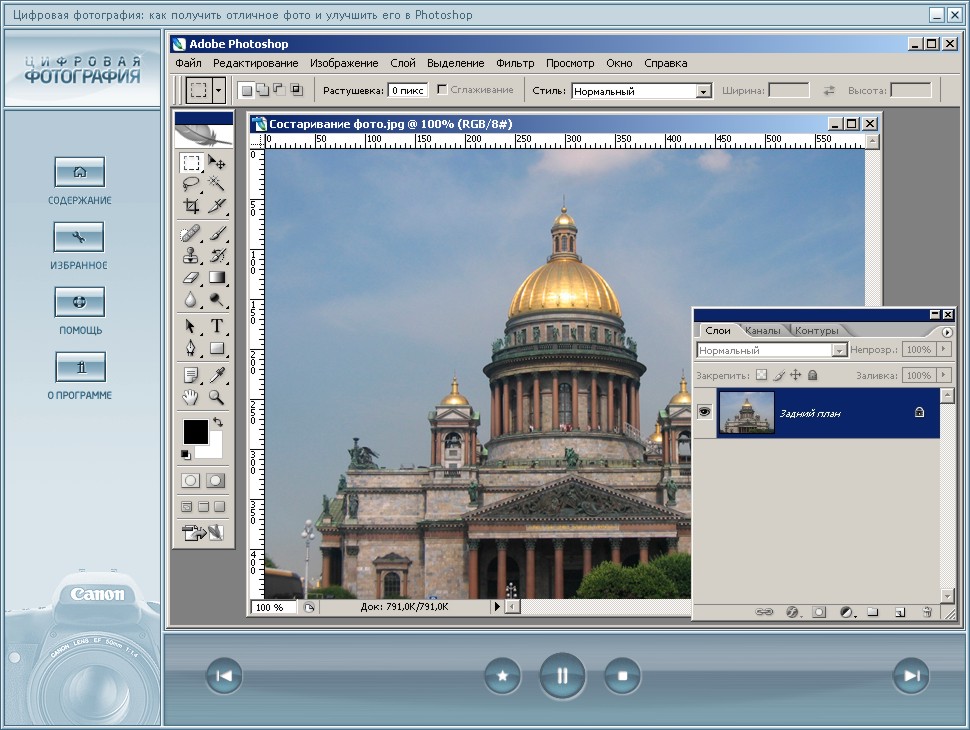Reset default foreground and background colors
The image size is (970, 730).
click(x=186, y=455)
